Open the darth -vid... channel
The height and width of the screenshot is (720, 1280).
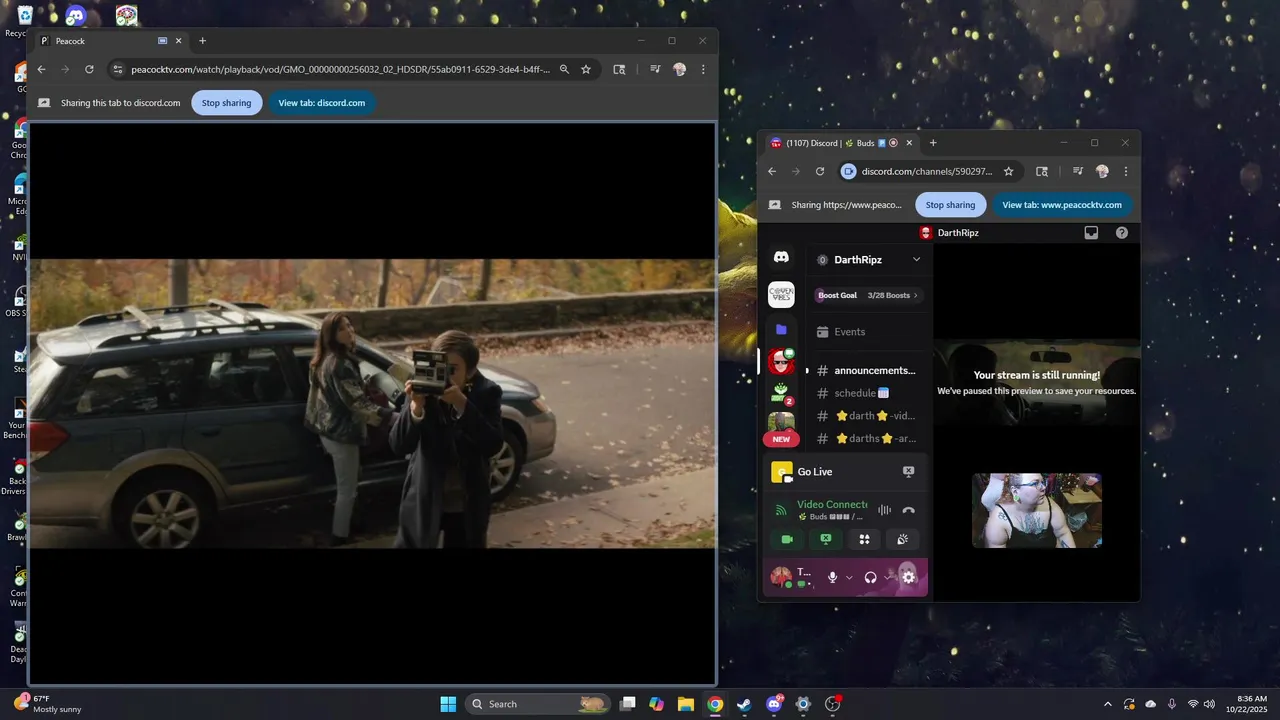pos(868,416)
